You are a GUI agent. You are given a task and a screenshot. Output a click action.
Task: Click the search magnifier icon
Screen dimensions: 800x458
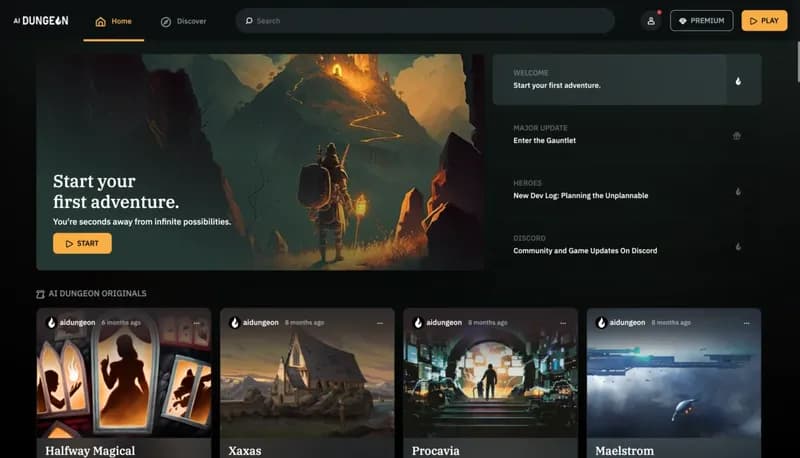point(249,21)
